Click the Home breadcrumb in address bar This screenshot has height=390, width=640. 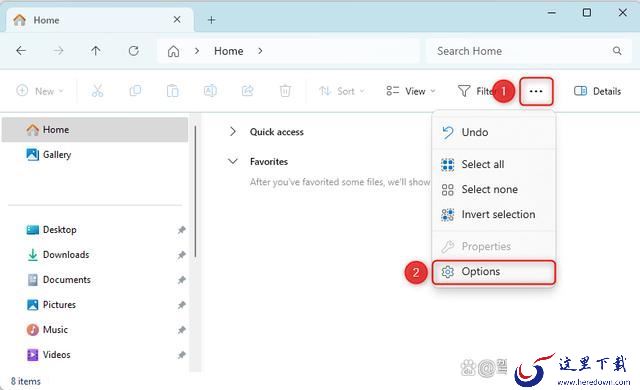[x=229, y=51]
